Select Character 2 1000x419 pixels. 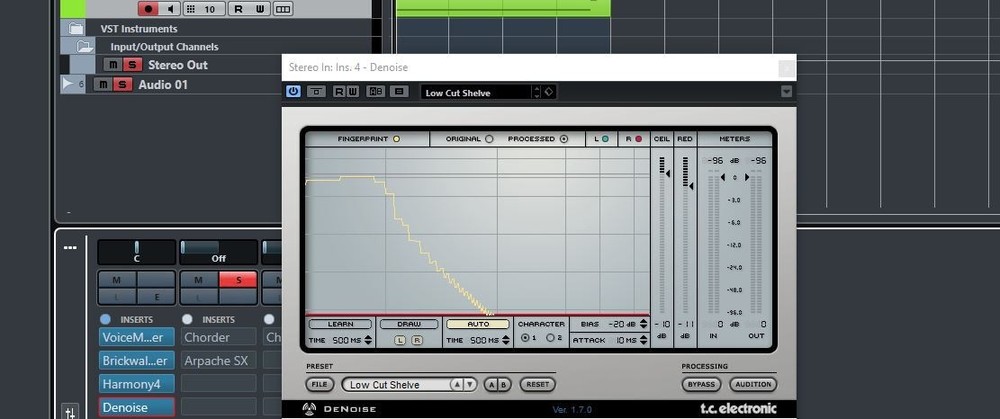(x=550, y=338)
